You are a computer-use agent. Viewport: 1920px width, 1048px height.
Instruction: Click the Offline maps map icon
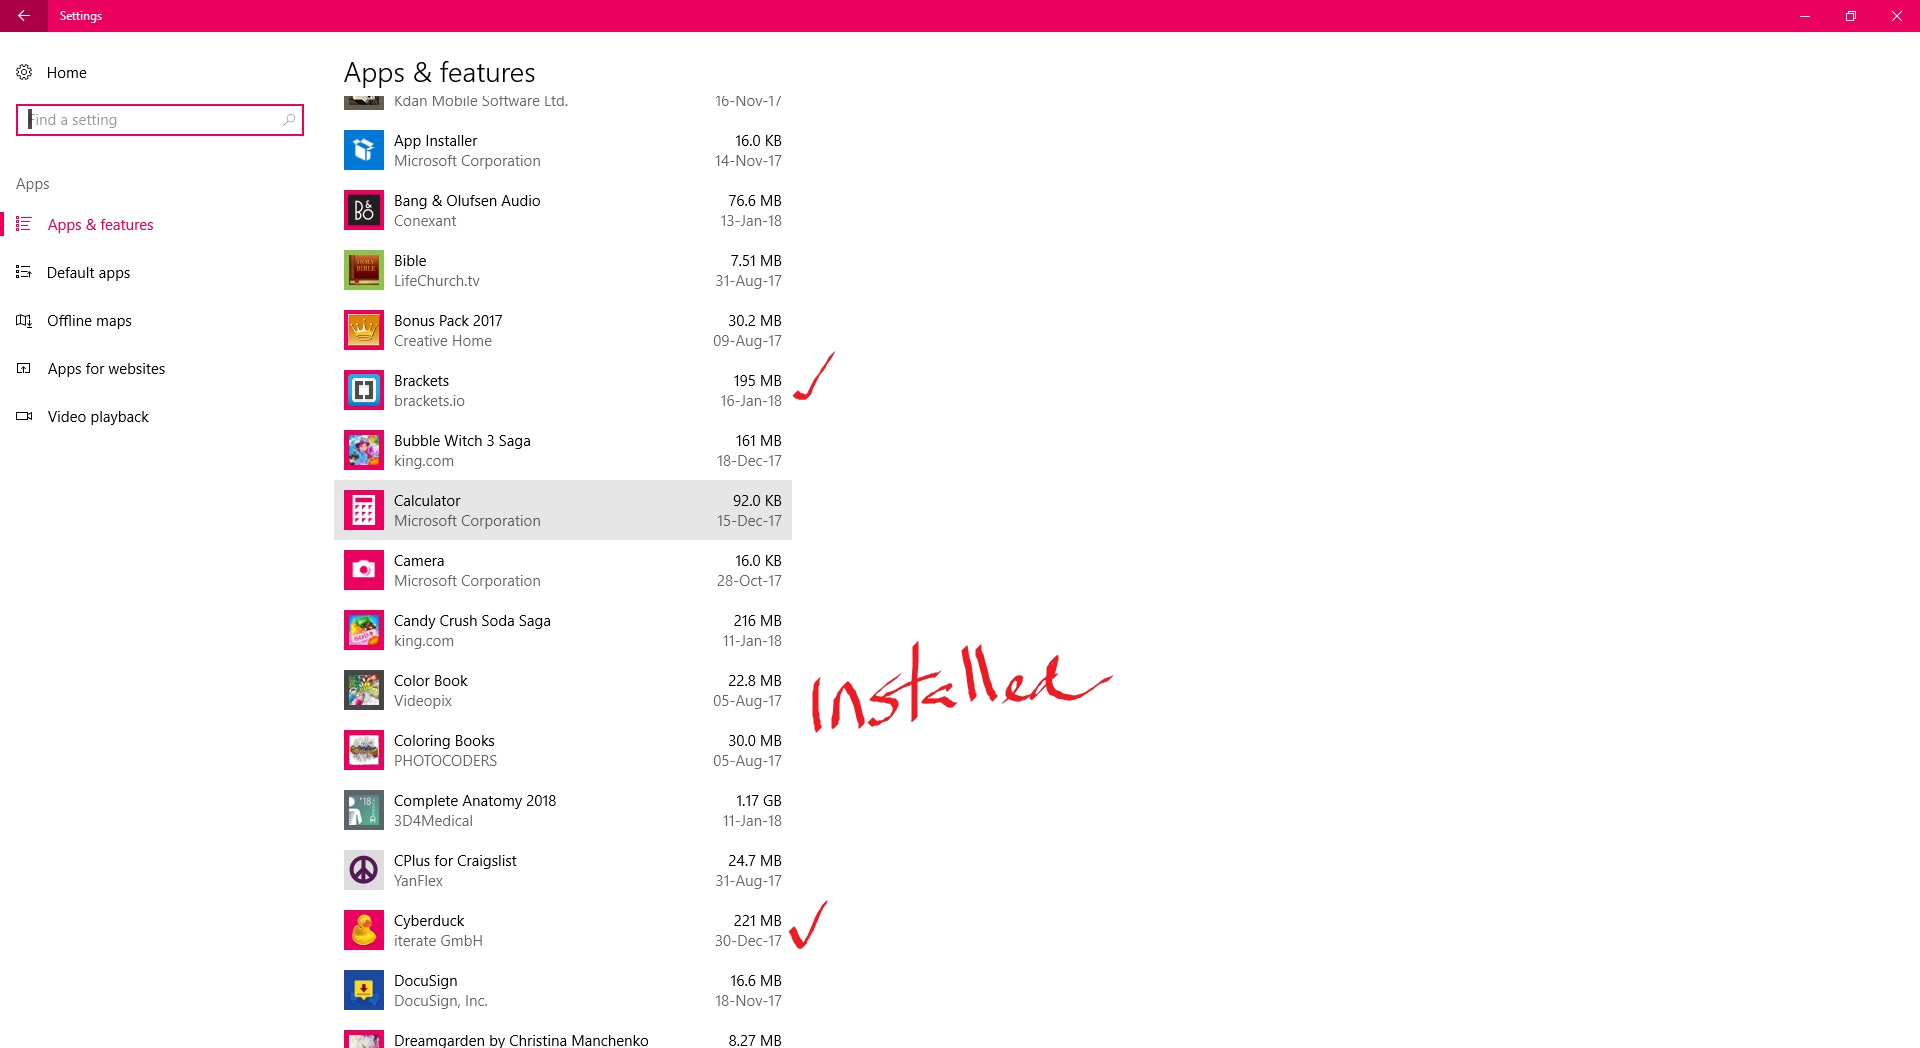pyautogui.click(x=24, y=320)
